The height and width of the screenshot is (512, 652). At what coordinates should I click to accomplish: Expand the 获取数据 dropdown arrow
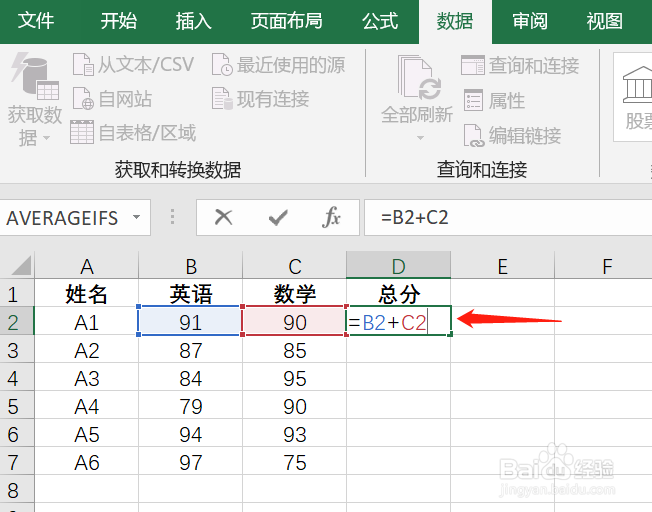pyautogui.click(x=46, y=138)
